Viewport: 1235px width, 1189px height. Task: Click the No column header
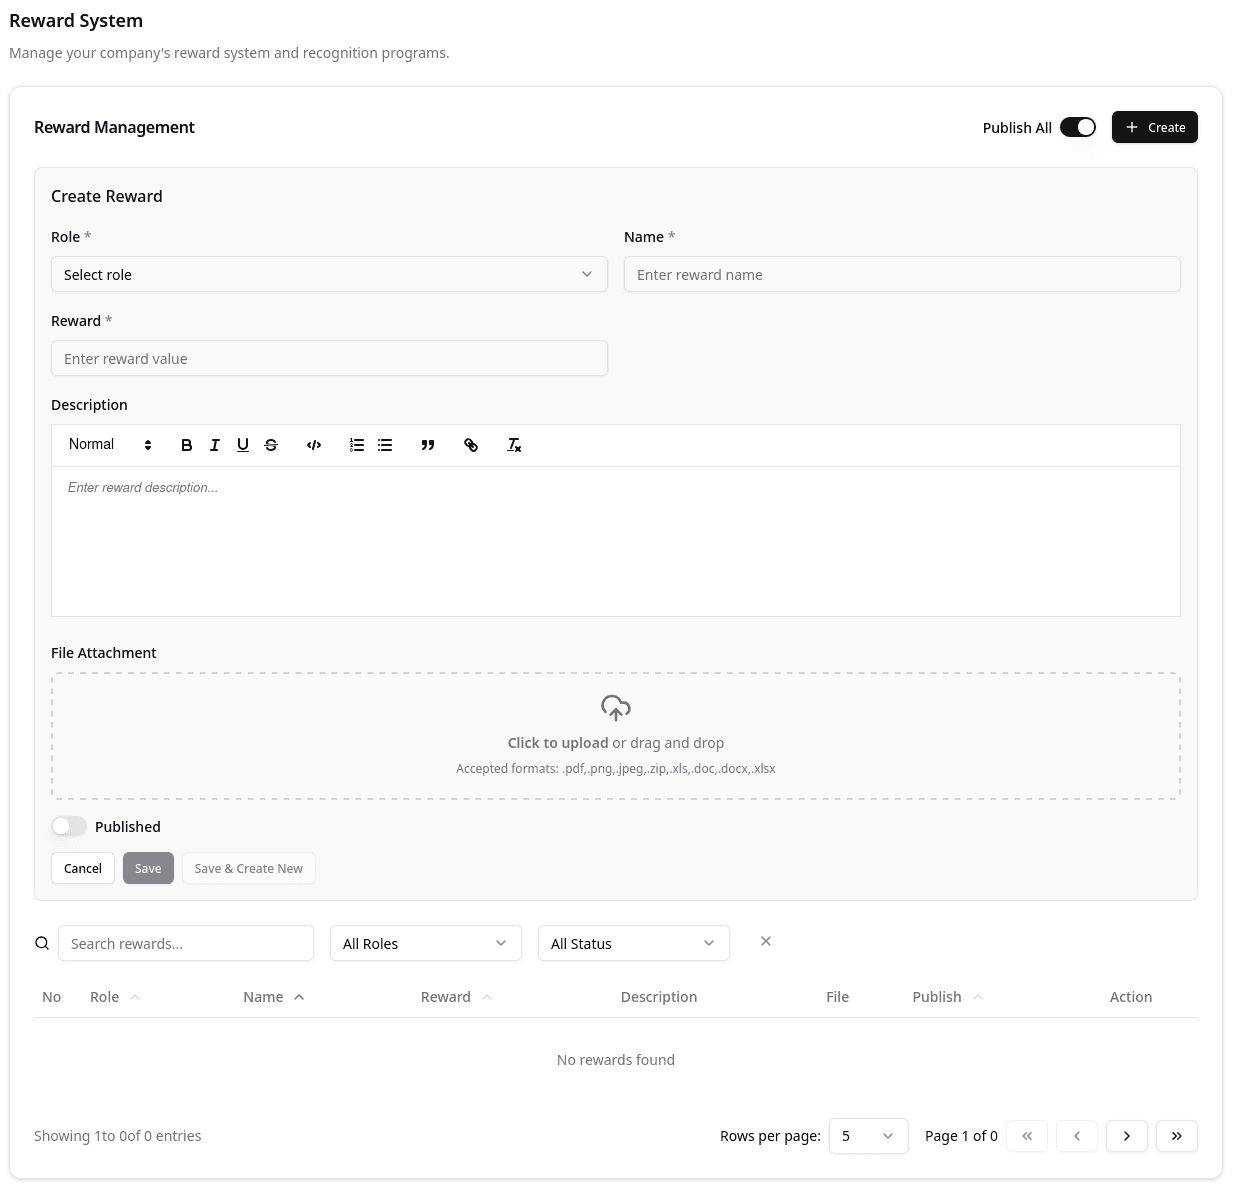pyautogui.click(x=52, y=997)
